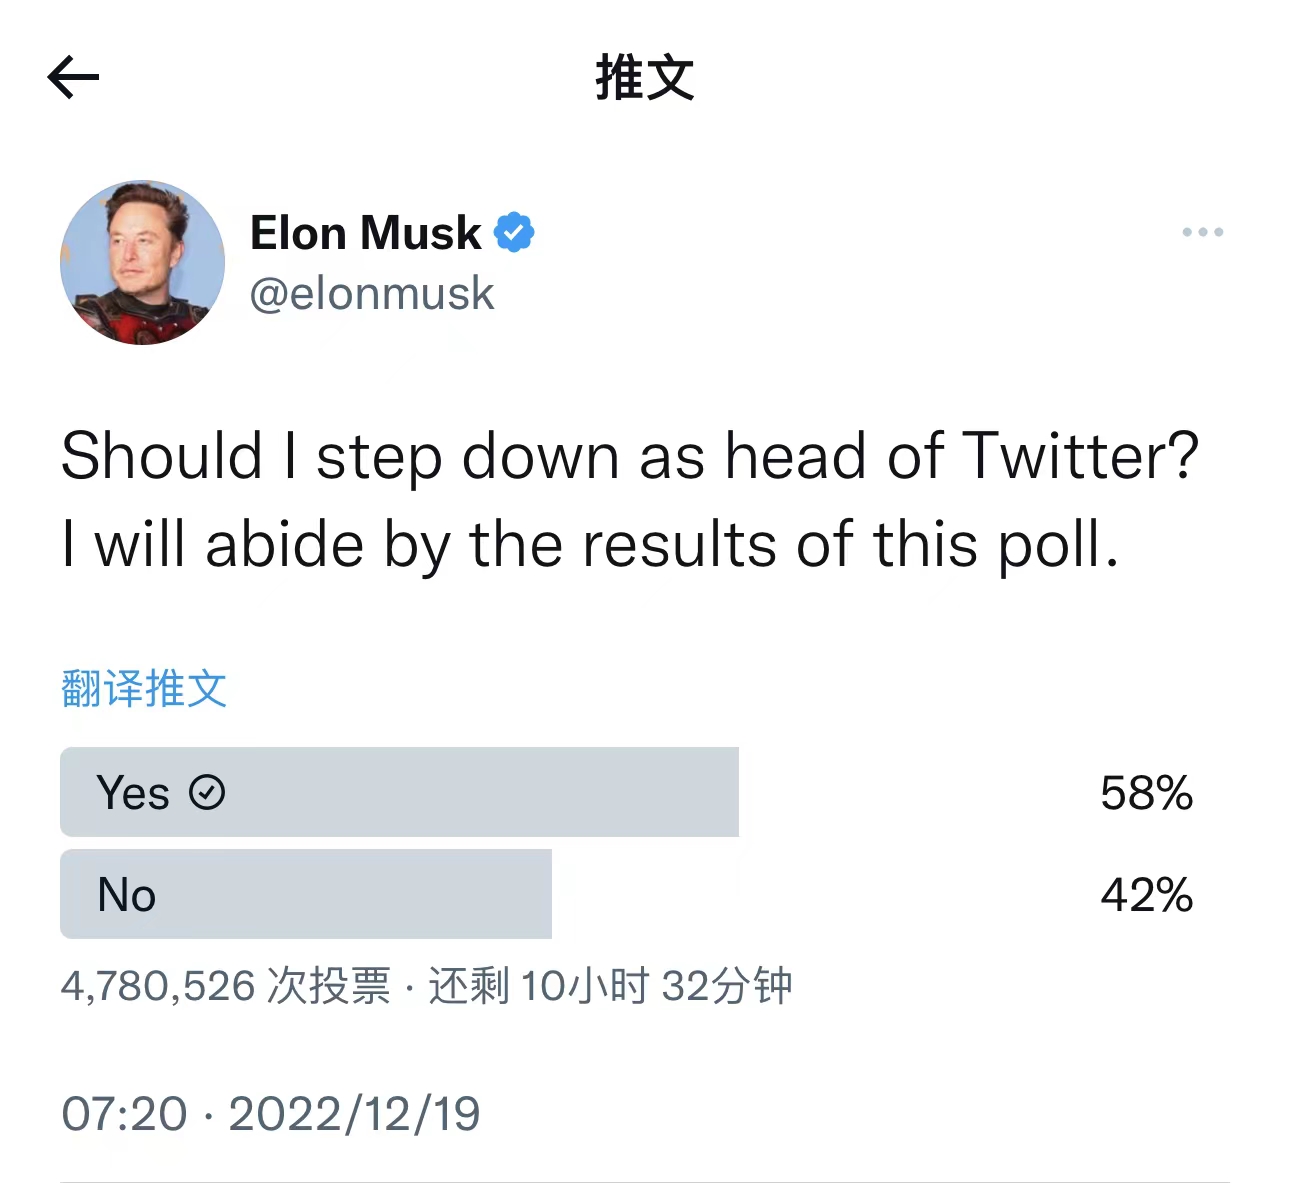
Task: Click the checkmark icon beside Yes
Action: (207, 793)
